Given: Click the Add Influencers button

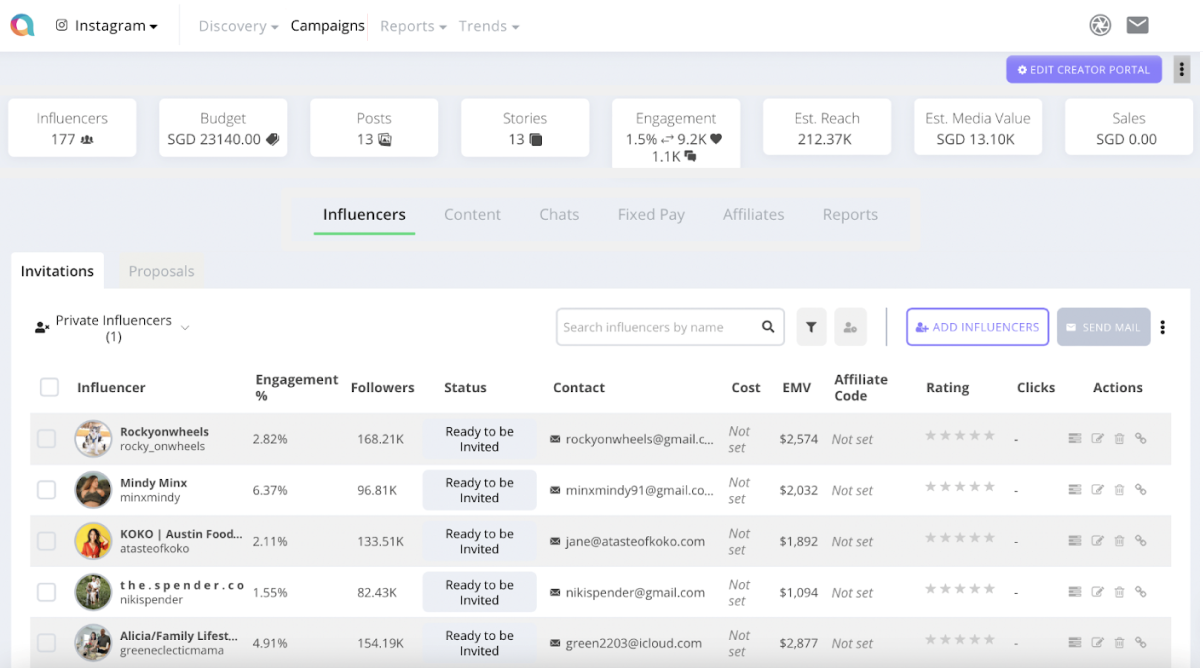Looking at the screenshot, I should [x=977, y=327].
